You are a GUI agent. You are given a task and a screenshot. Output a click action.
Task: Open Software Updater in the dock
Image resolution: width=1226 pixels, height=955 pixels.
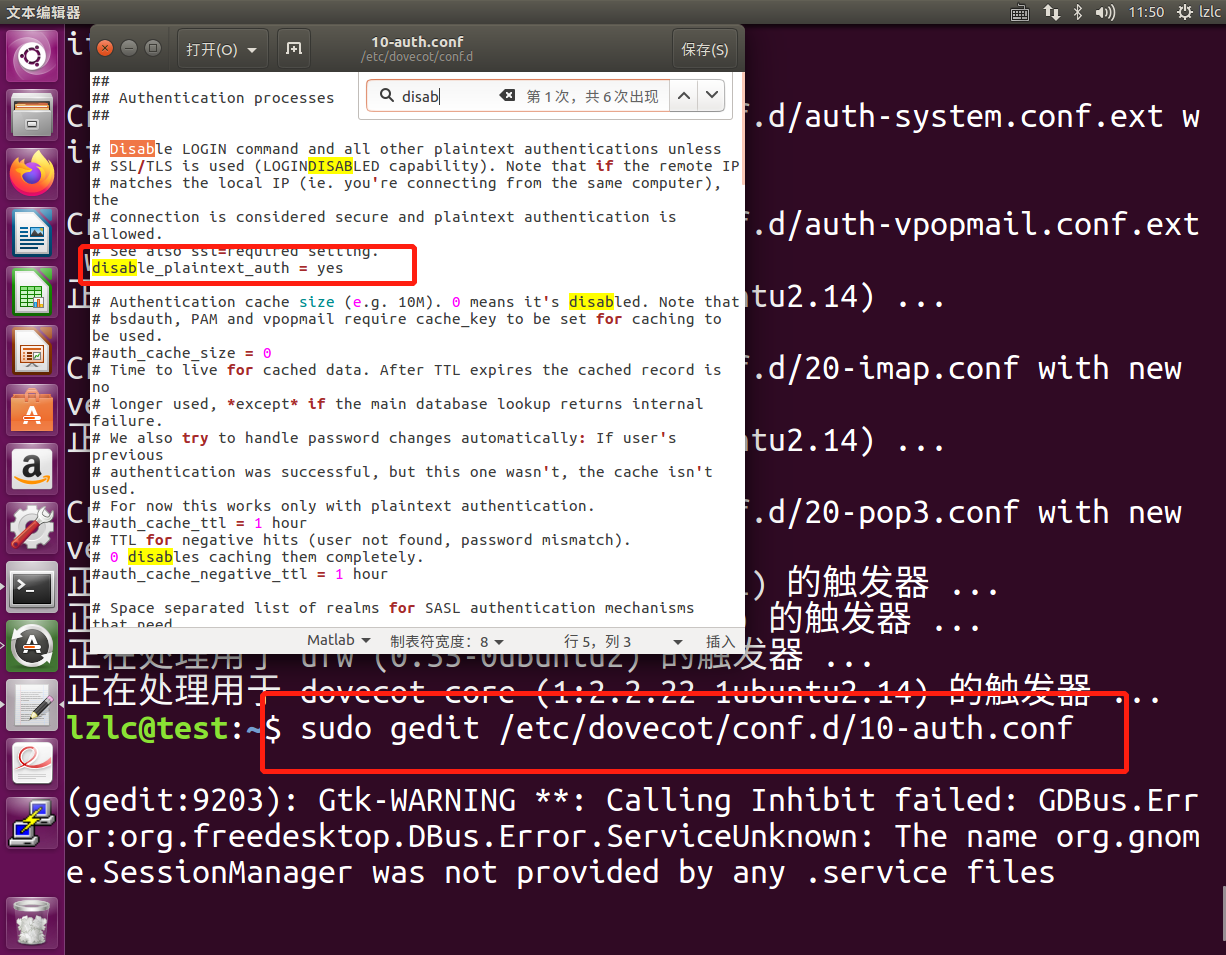point(32,647)
